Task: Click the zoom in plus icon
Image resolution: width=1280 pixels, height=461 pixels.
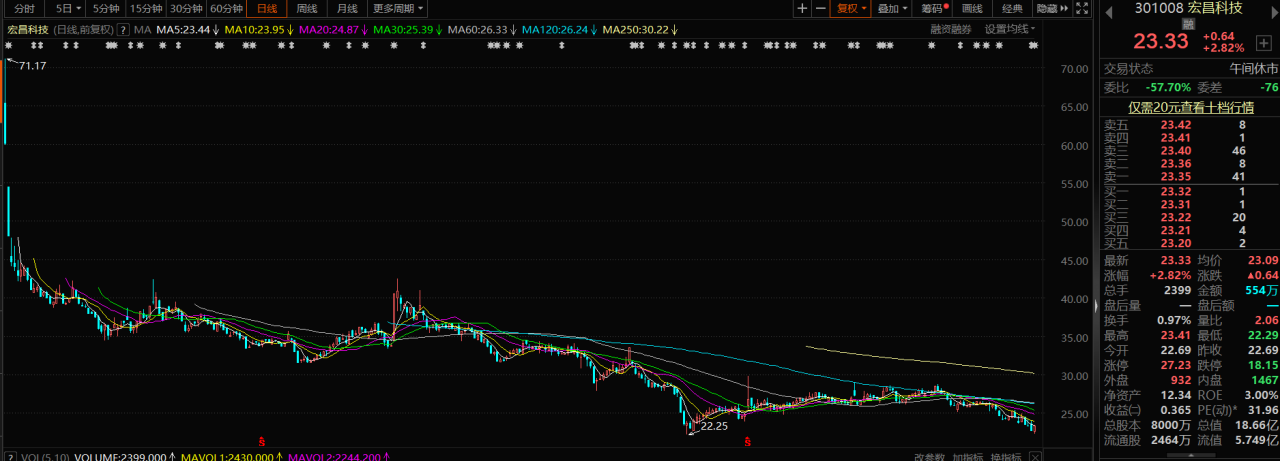Action: pos(802,9)
